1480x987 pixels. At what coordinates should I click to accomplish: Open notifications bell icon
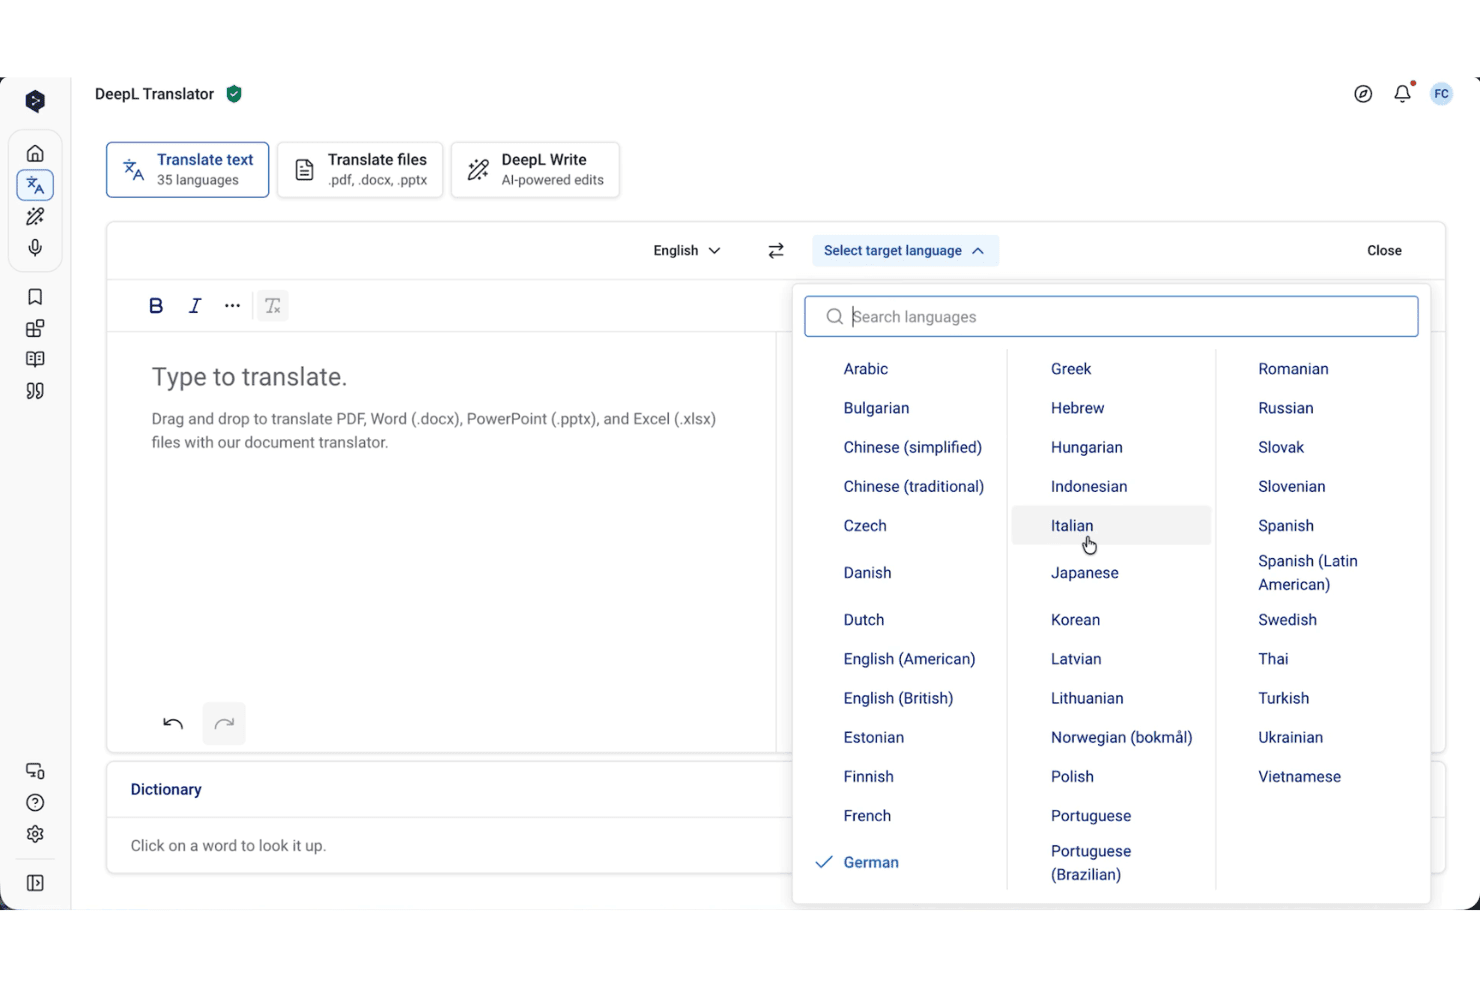click(x=1403, y=93)
